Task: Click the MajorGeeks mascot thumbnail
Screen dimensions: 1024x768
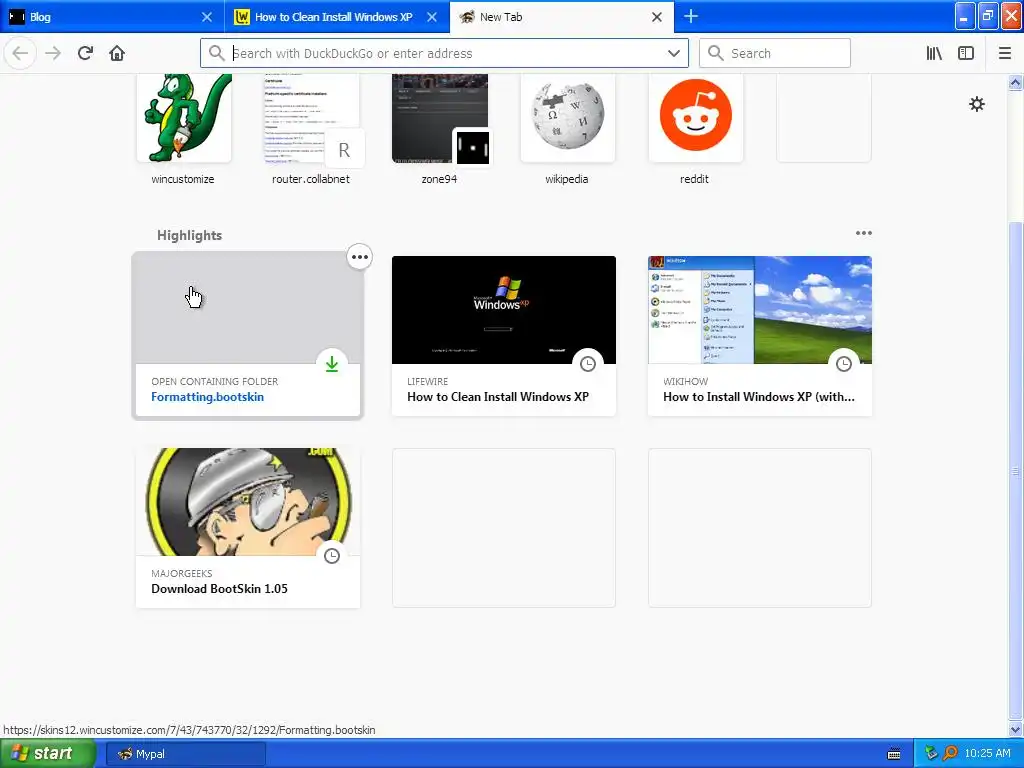Action: (x=248, y=502)
